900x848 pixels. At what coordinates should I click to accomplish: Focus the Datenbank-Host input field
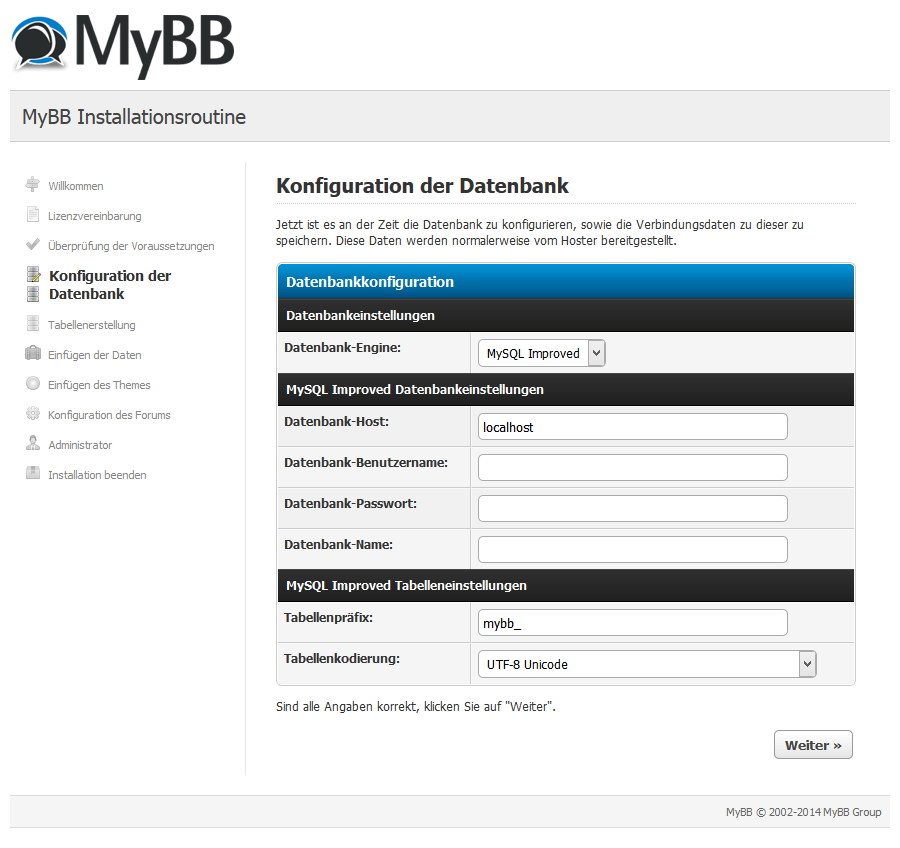click(x=632, y=427)
